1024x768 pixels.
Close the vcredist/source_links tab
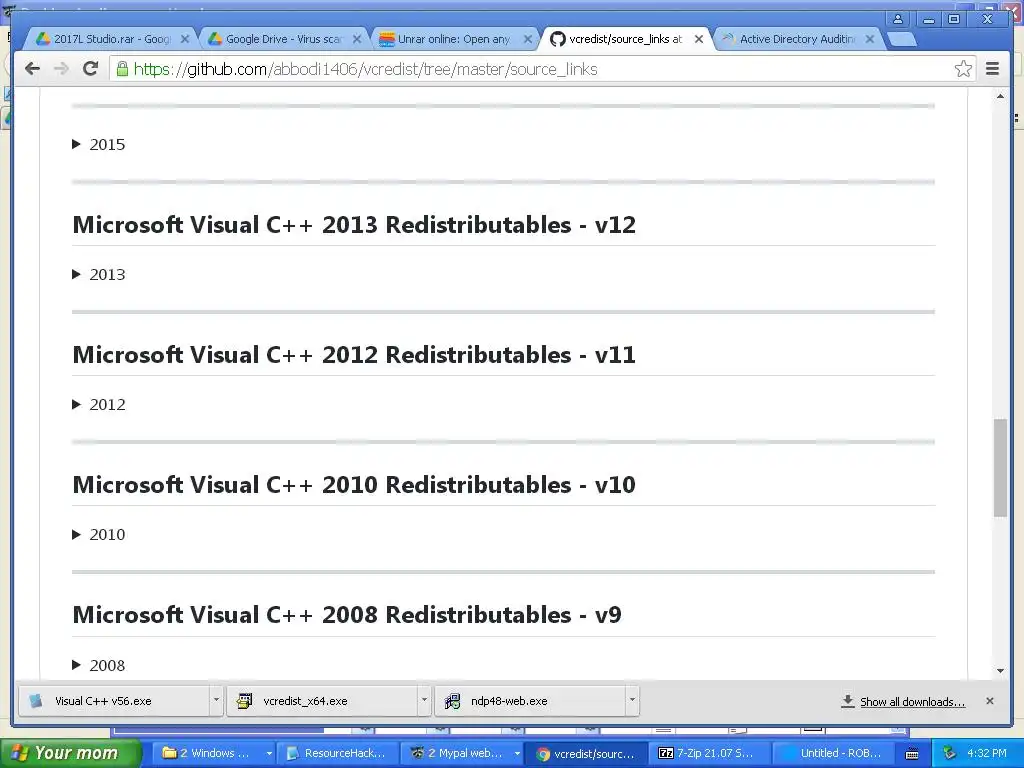pyautogui.click(x=699, y=39)
